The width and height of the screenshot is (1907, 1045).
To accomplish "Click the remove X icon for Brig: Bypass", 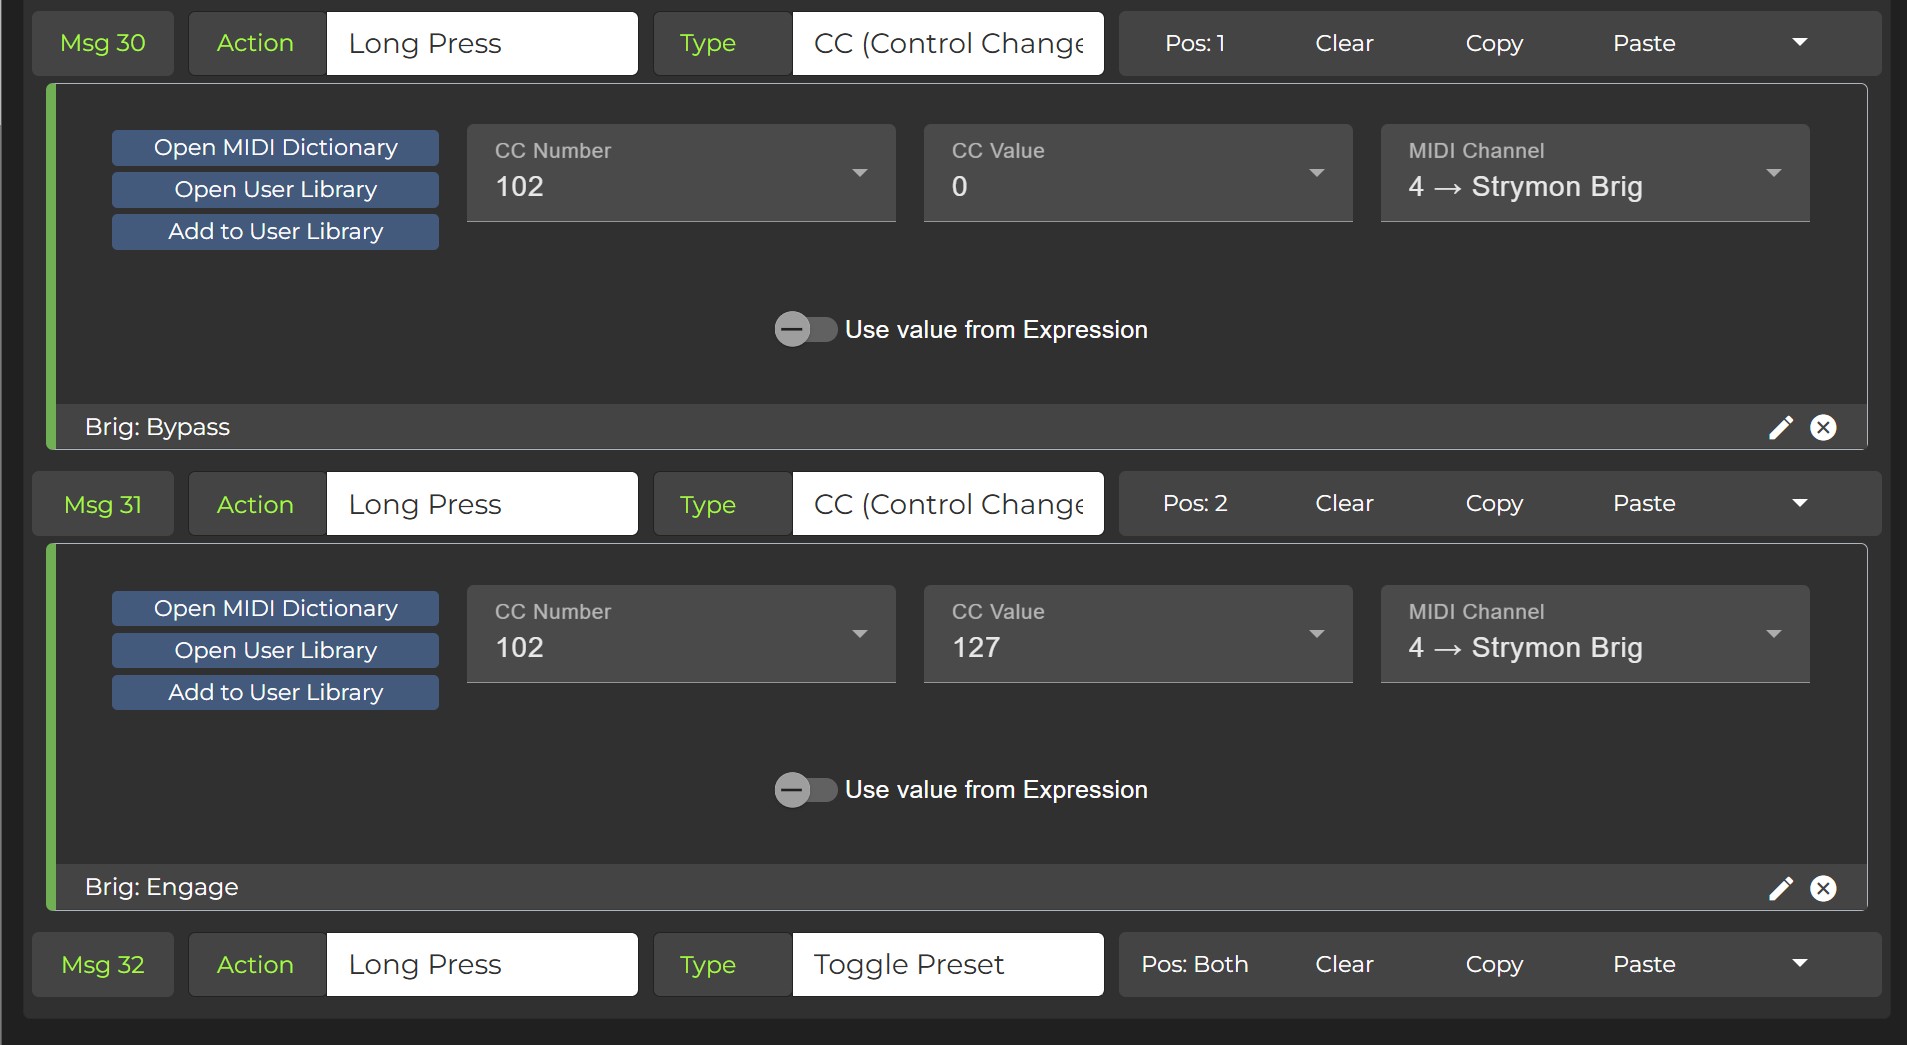I will coord(1823,428).
